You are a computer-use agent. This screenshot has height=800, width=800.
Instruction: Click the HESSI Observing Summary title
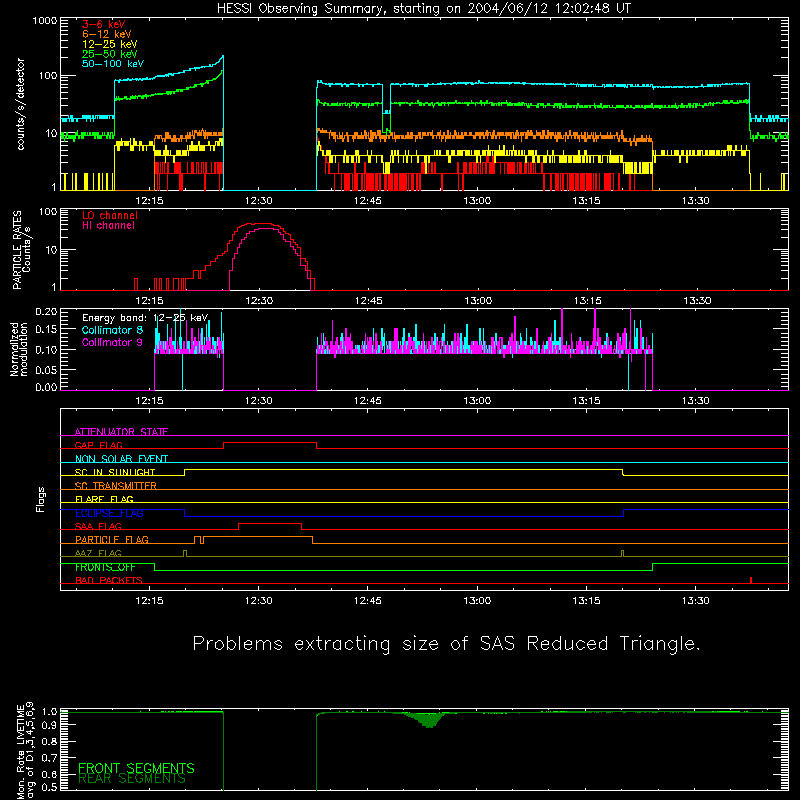pyautogui.click(x=424, y=9)
